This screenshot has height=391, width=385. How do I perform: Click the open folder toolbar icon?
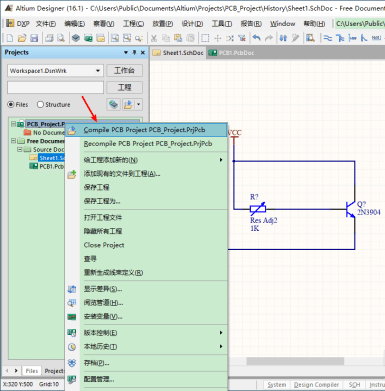pyautogui.click(x=22, y=38)
